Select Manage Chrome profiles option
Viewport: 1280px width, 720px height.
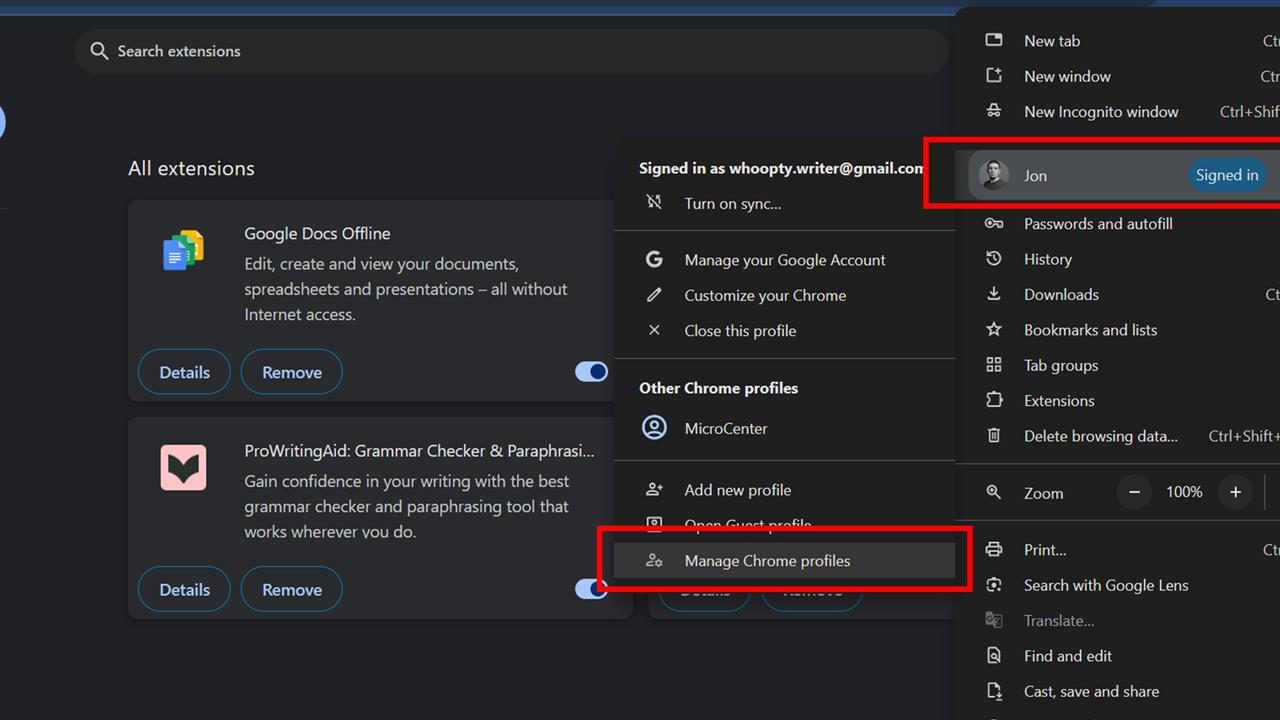(785, 561)
